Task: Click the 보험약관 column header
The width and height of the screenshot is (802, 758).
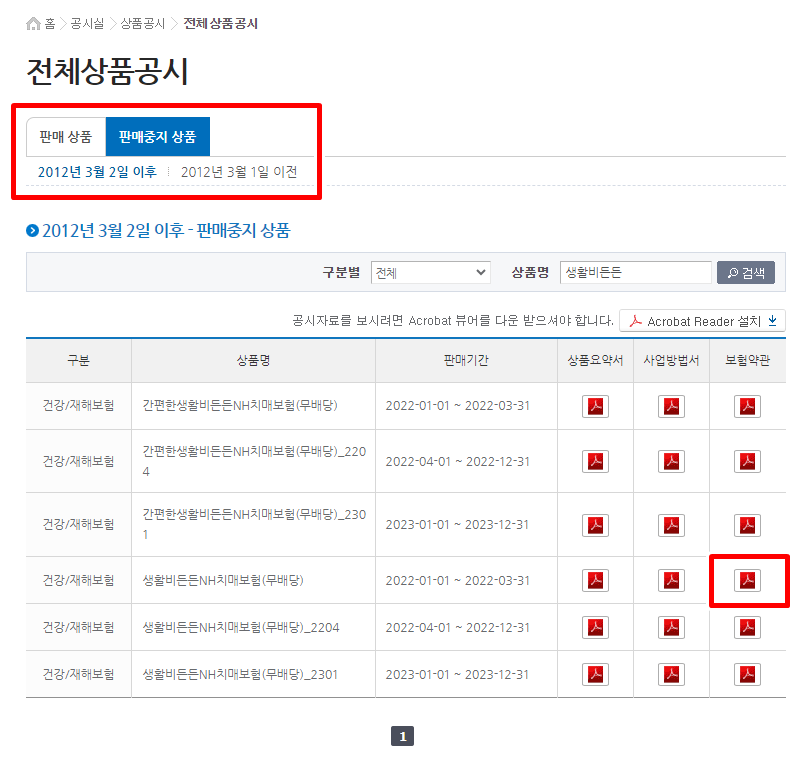Action: pos(747,361)
